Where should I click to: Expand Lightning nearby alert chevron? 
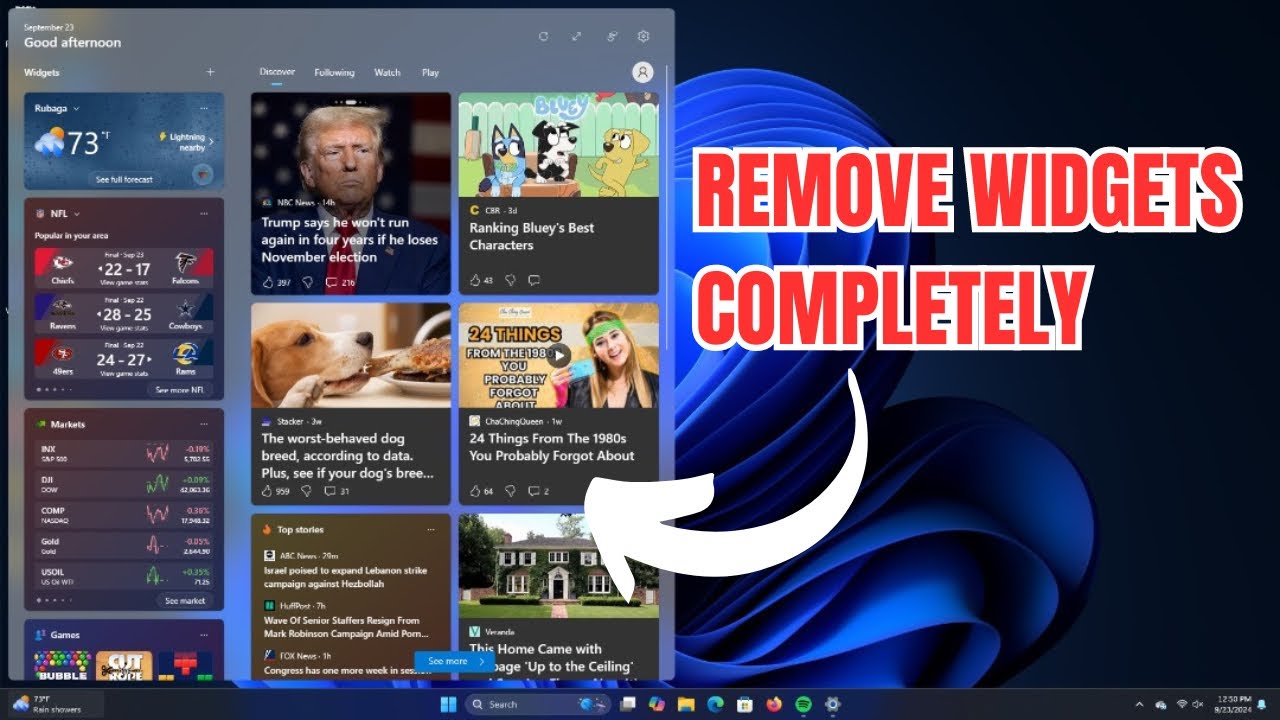click(x=211, y=141)
